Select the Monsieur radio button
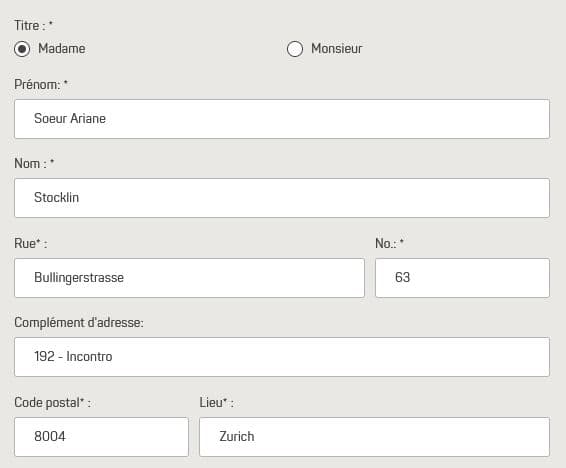566x468 pixels. coord(295,49)
